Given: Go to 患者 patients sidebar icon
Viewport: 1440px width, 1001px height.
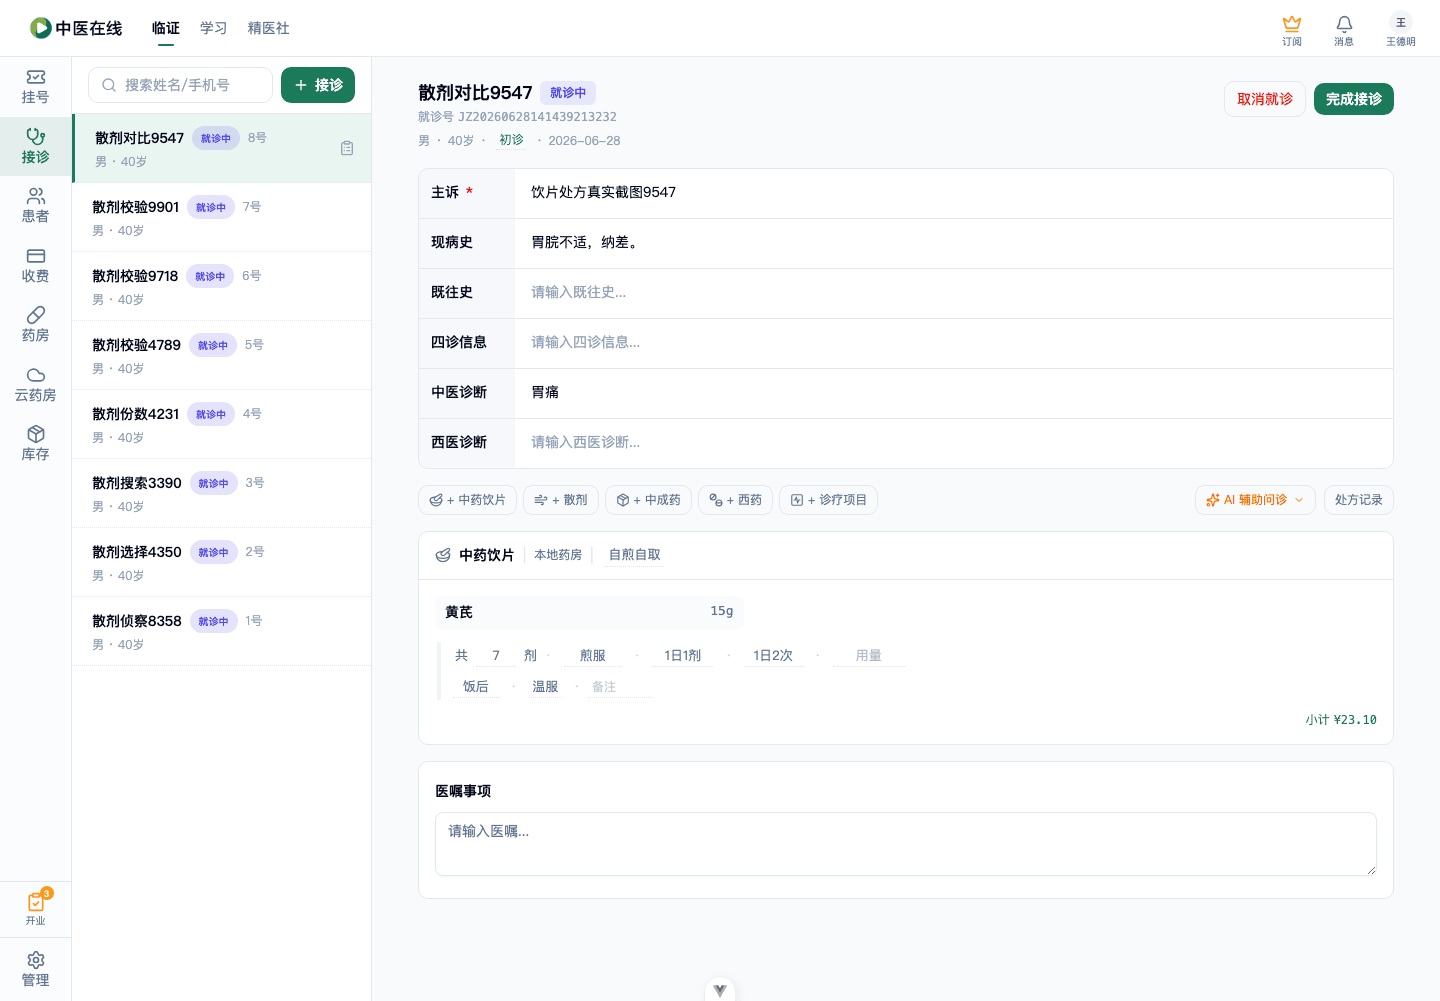Looking at the screenshot, I should point(35,206).
